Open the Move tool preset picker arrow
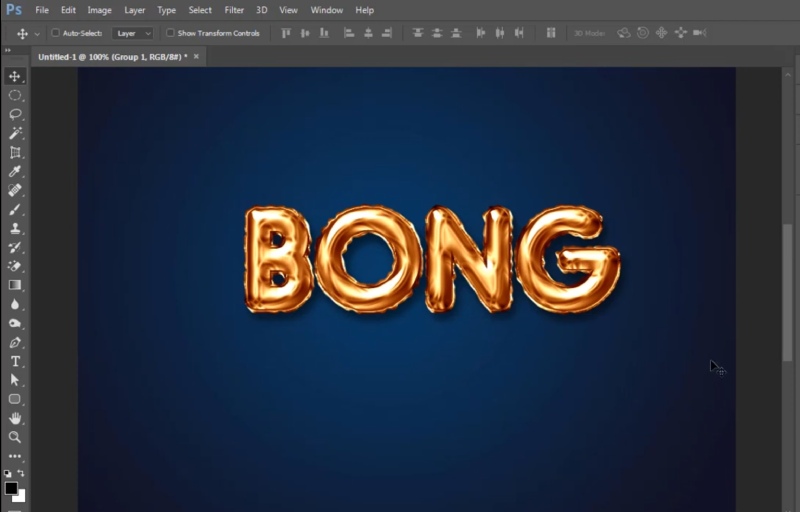Viewport: 800px width, 512px height. click(x=37, y=33)
